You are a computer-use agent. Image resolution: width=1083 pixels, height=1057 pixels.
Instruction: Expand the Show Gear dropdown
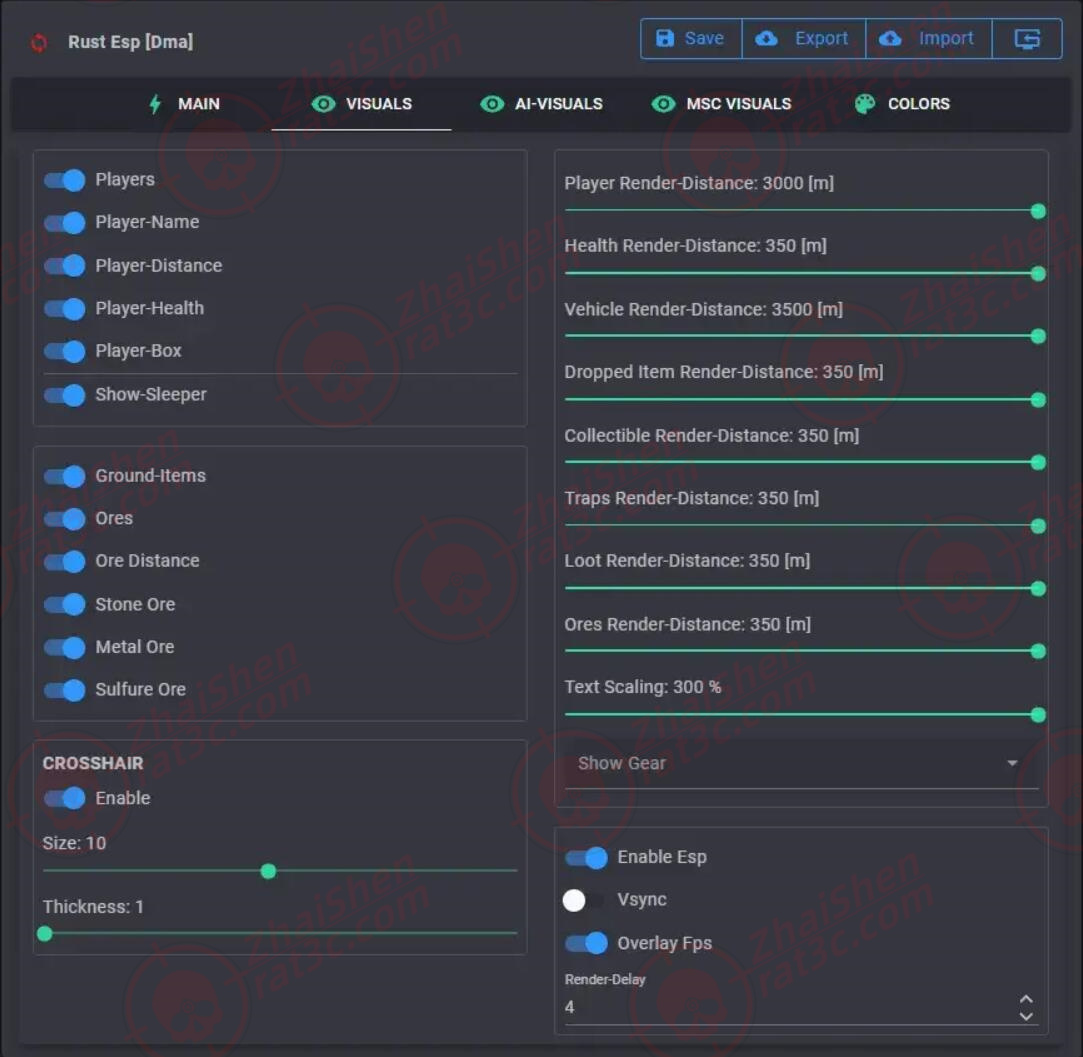[x=801, y=763]
